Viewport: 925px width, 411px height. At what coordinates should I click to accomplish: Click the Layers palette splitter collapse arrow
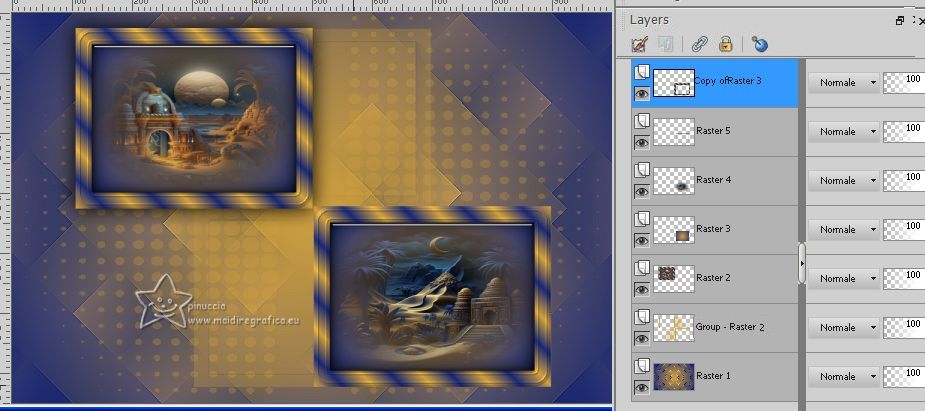point(802,263)
